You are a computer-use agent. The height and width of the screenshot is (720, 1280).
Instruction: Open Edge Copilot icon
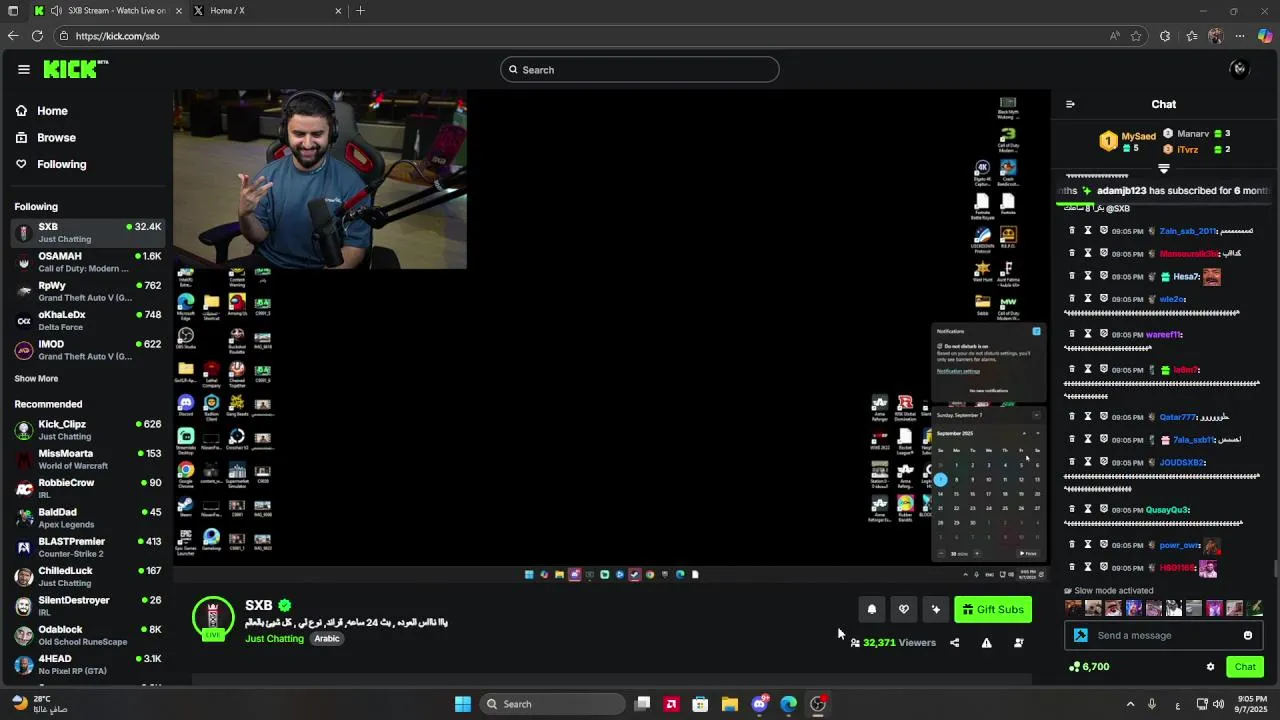click(1265, 36)
